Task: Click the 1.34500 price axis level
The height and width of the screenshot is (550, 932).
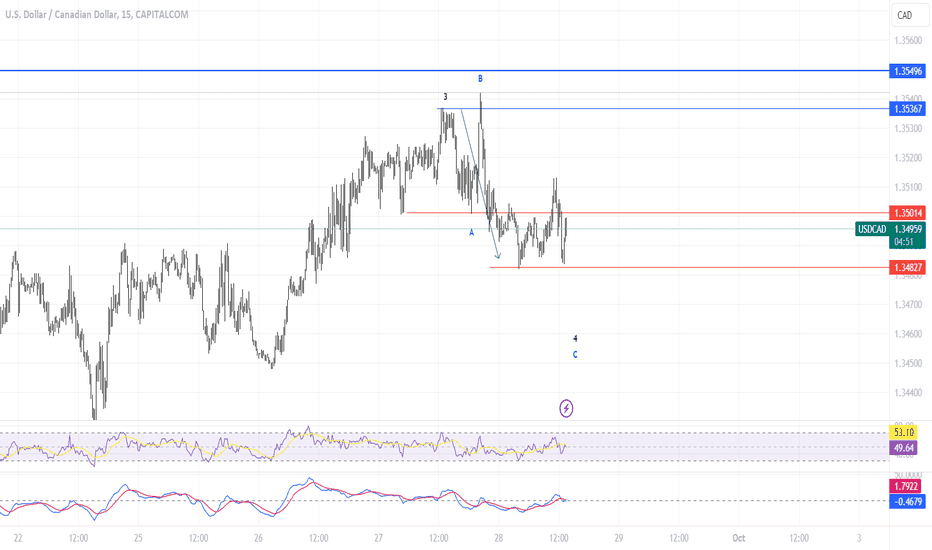Action: tap(908, 363)
